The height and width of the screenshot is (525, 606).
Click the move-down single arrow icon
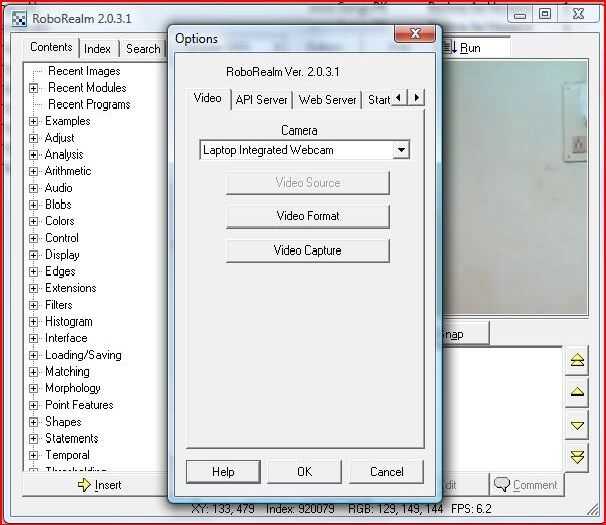point(577,425)
